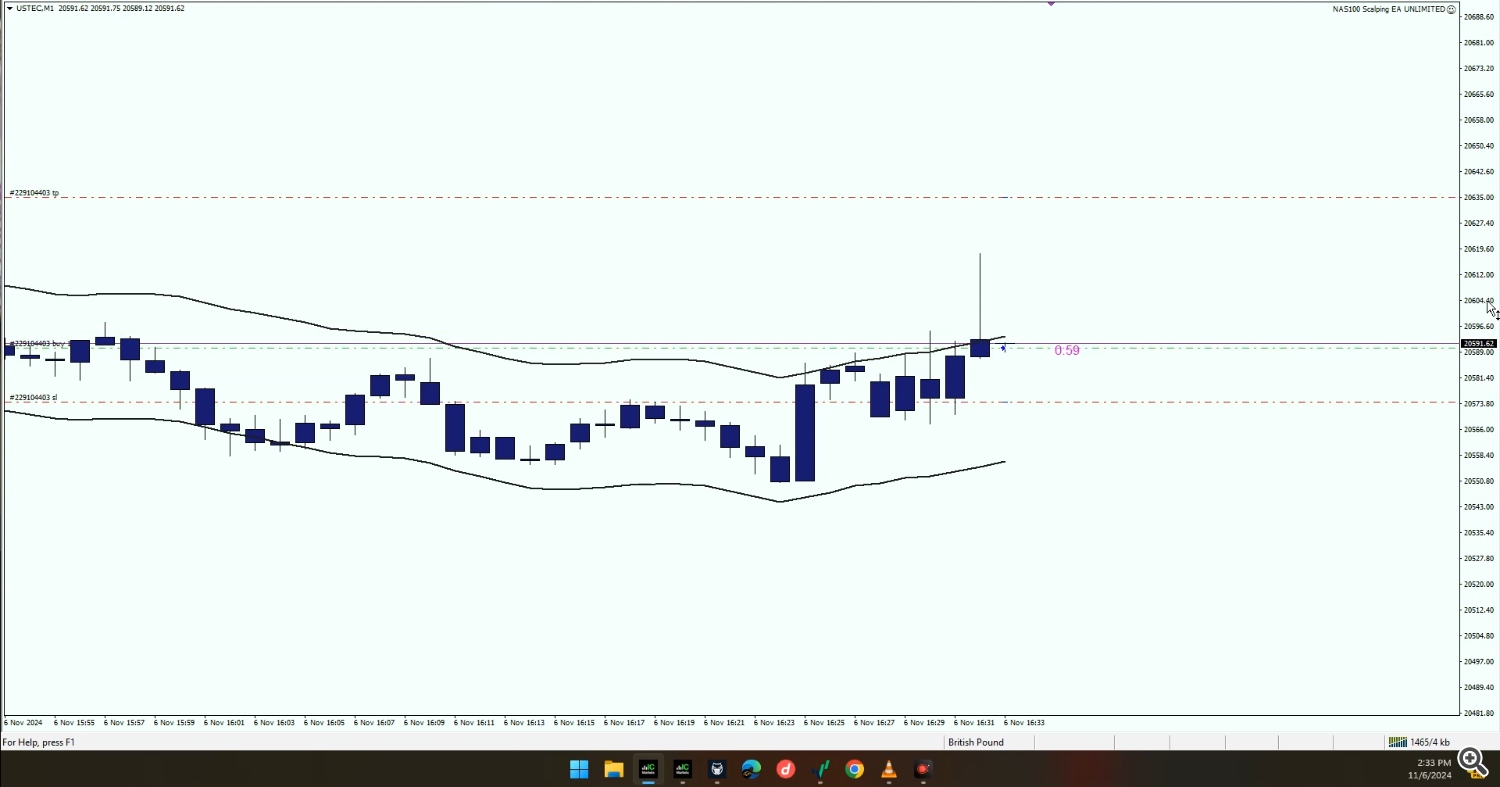
Task: Open the second IC Markets terminal icon
Action: [682, 769]
